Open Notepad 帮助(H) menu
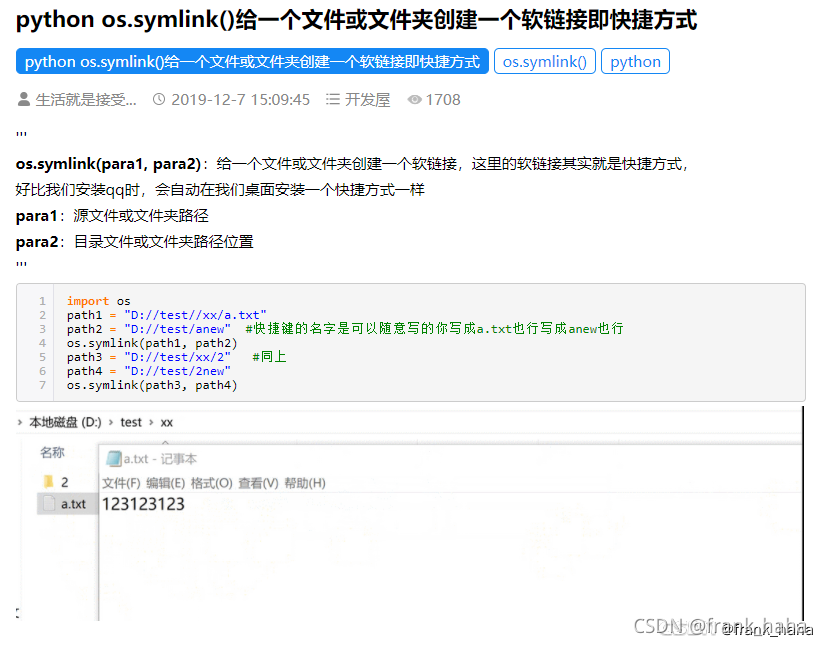822x646 pixels. [305, 483]
